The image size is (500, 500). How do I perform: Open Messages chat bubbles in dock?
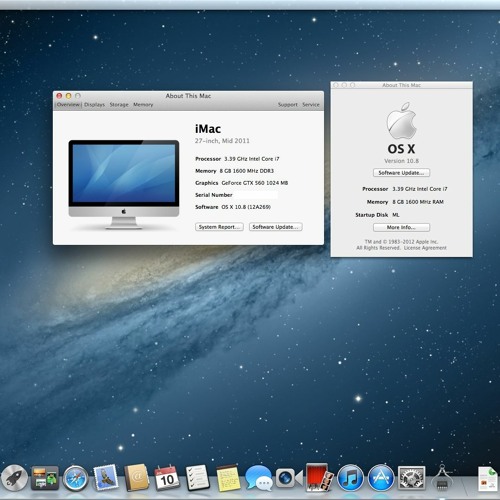pos(258,479)
